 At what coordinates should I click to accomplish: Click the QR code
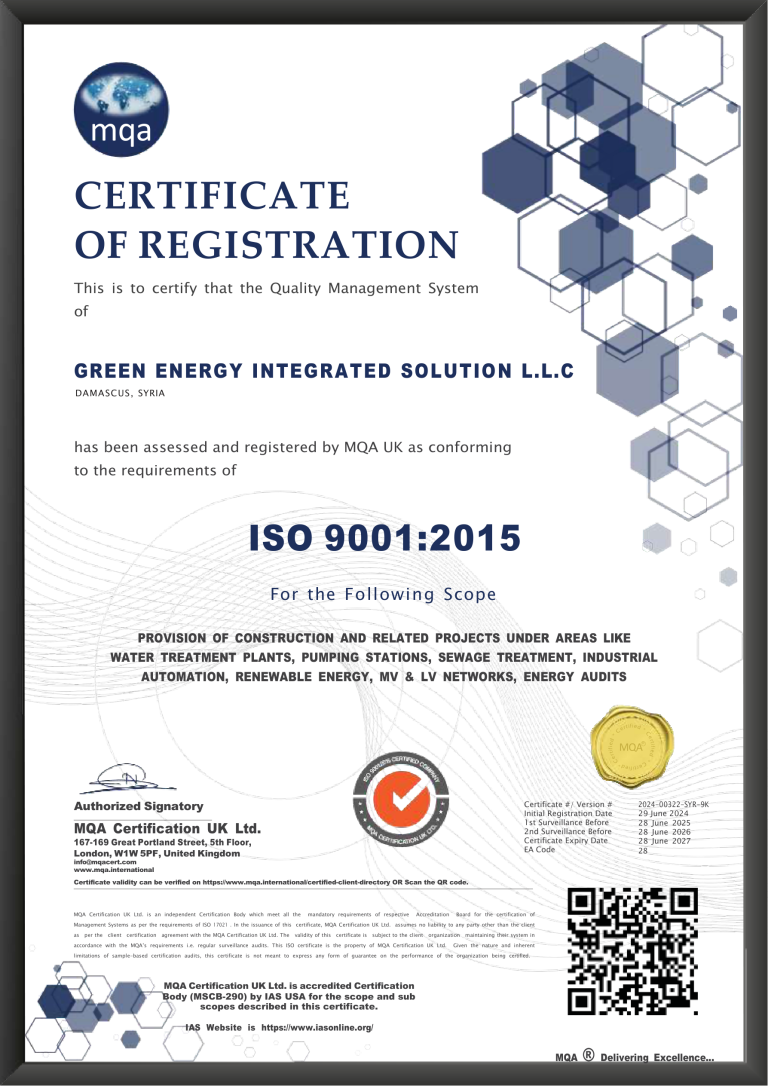pyautogui.click(x=632, y=952)
